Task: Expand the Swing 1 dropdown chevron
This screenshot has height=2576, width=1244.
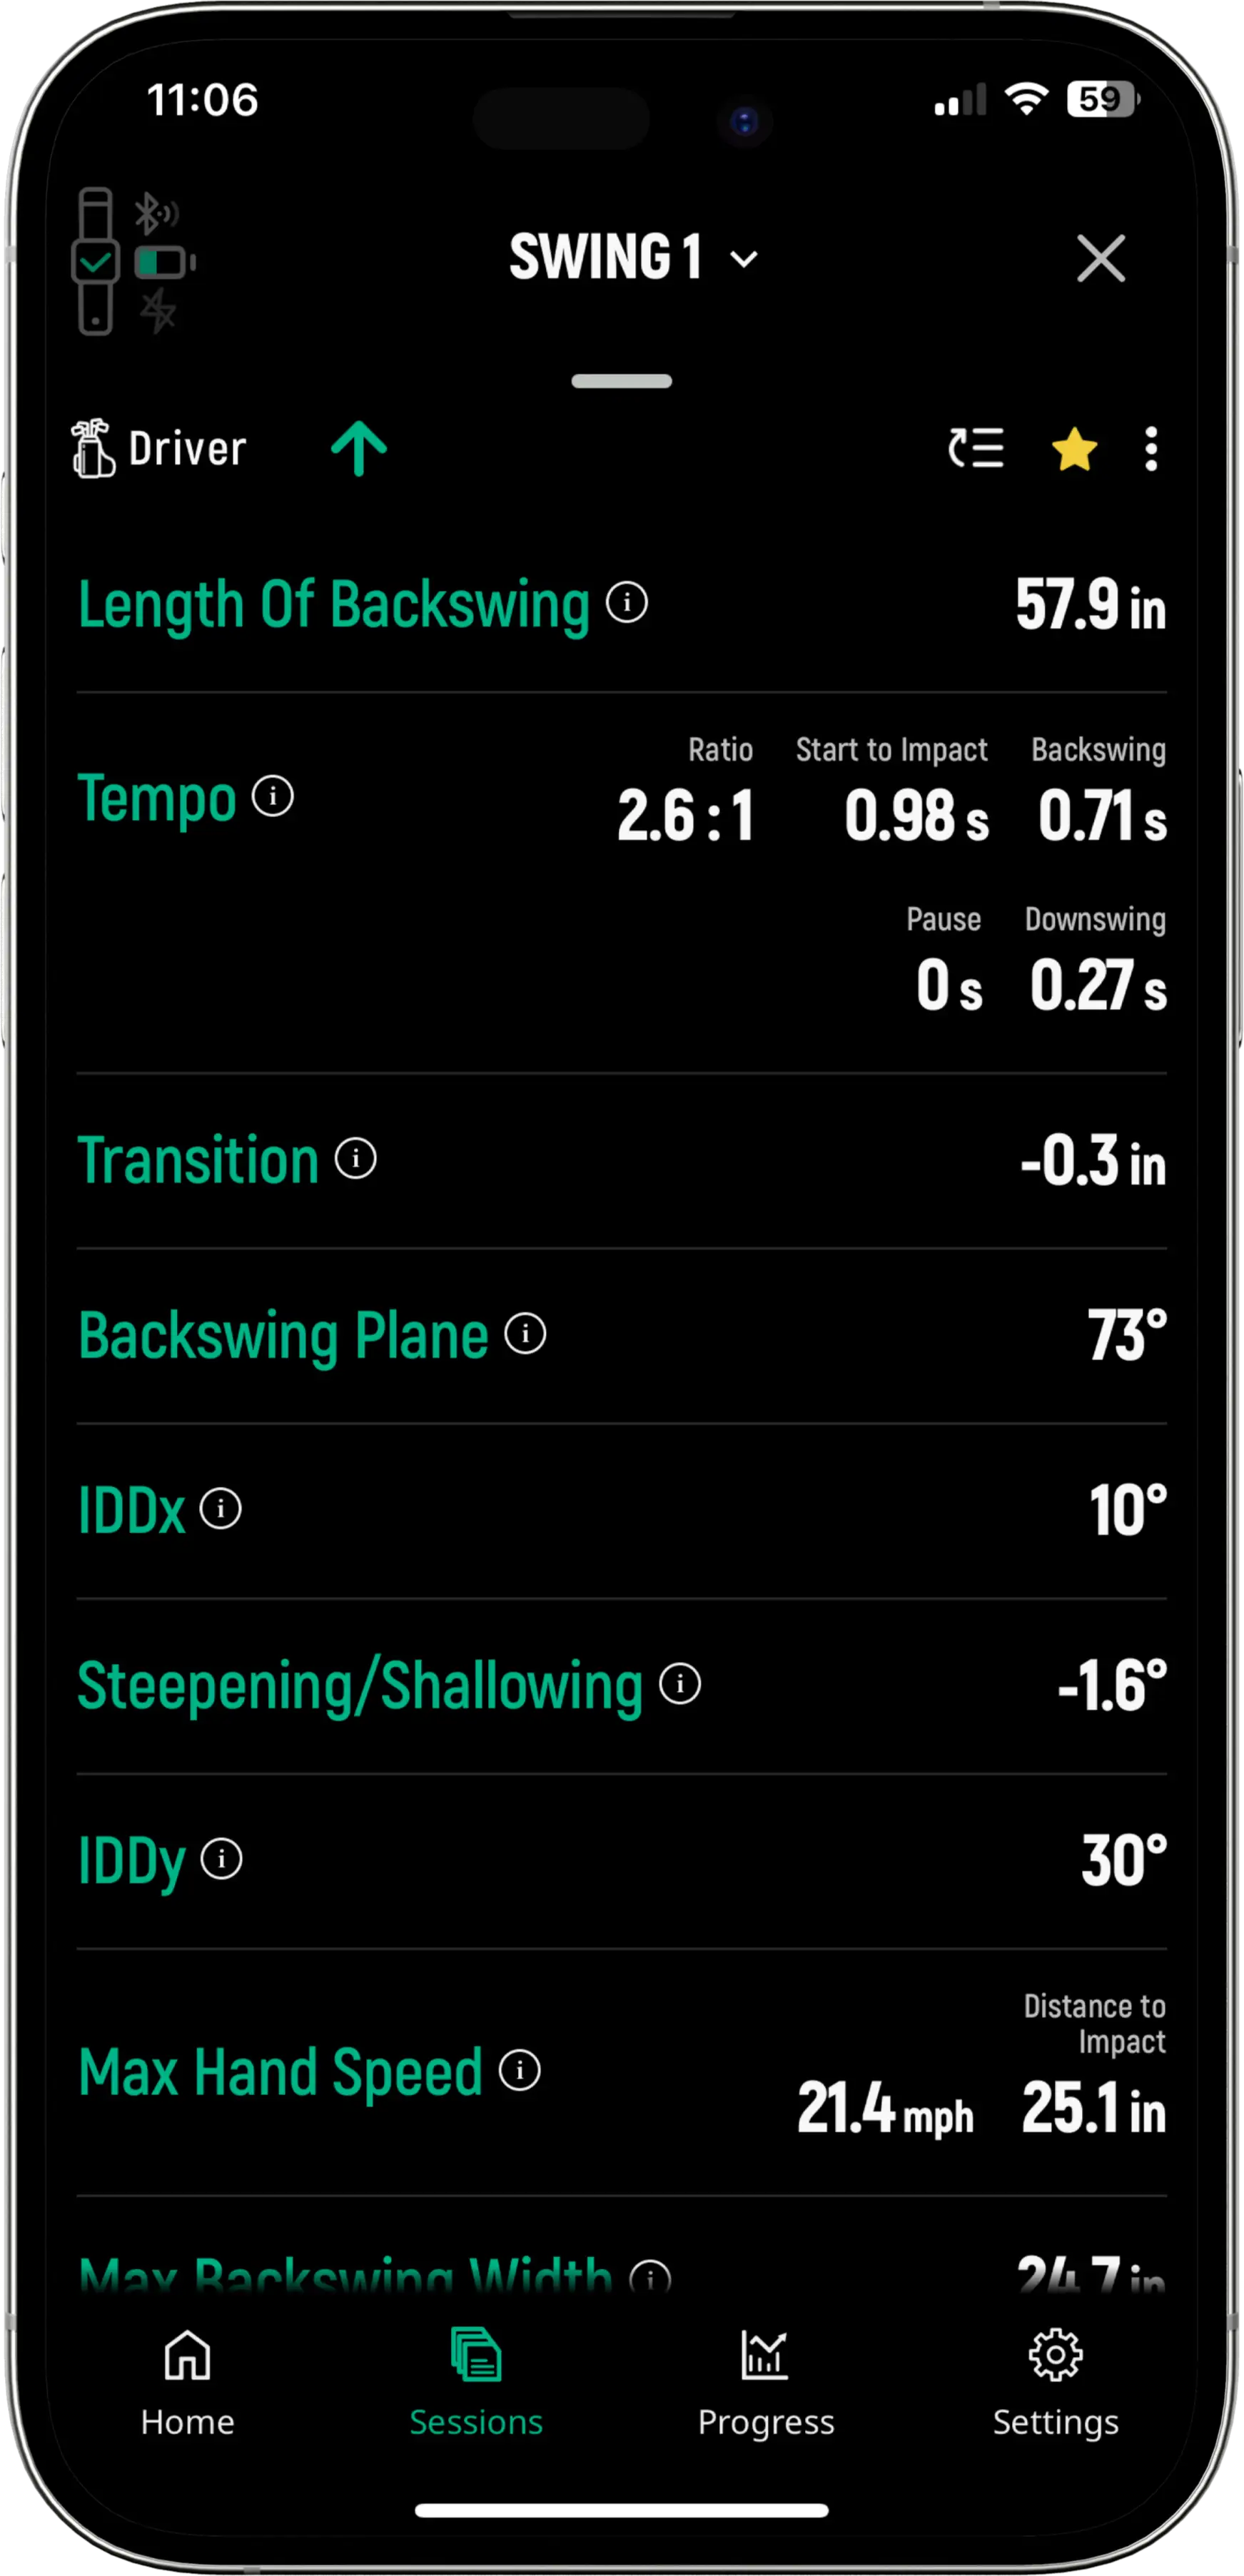Action: pos(744,260)
